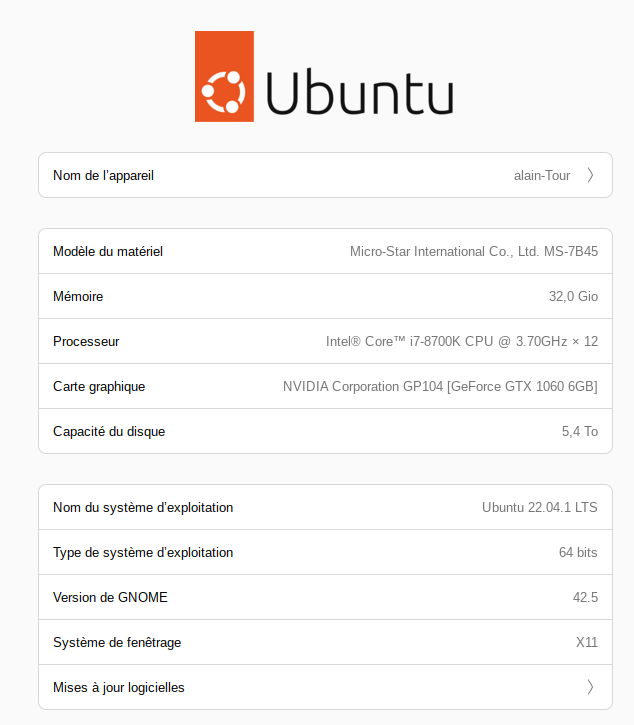Select the Ubuntu 22.04.1 LTS value
The width and height of the screenshot is (634, 725).
coord(540,508)
